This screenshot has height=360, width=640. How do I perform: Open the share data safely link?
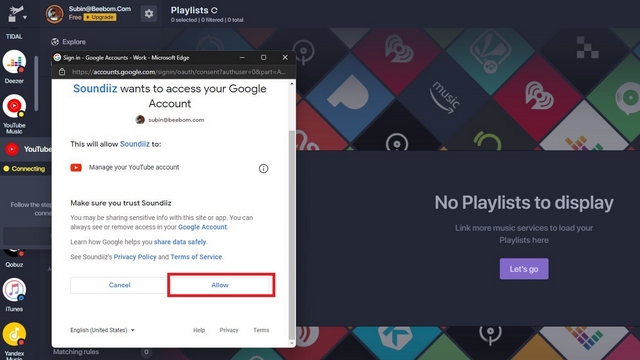tap(180, 242)
